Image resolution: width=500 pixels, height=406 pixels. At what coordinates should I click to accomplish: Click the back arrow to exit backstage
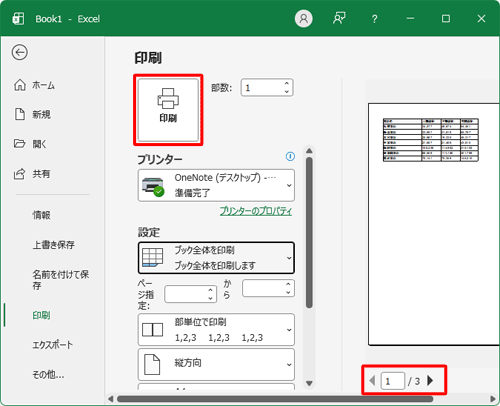click(20, 52)
